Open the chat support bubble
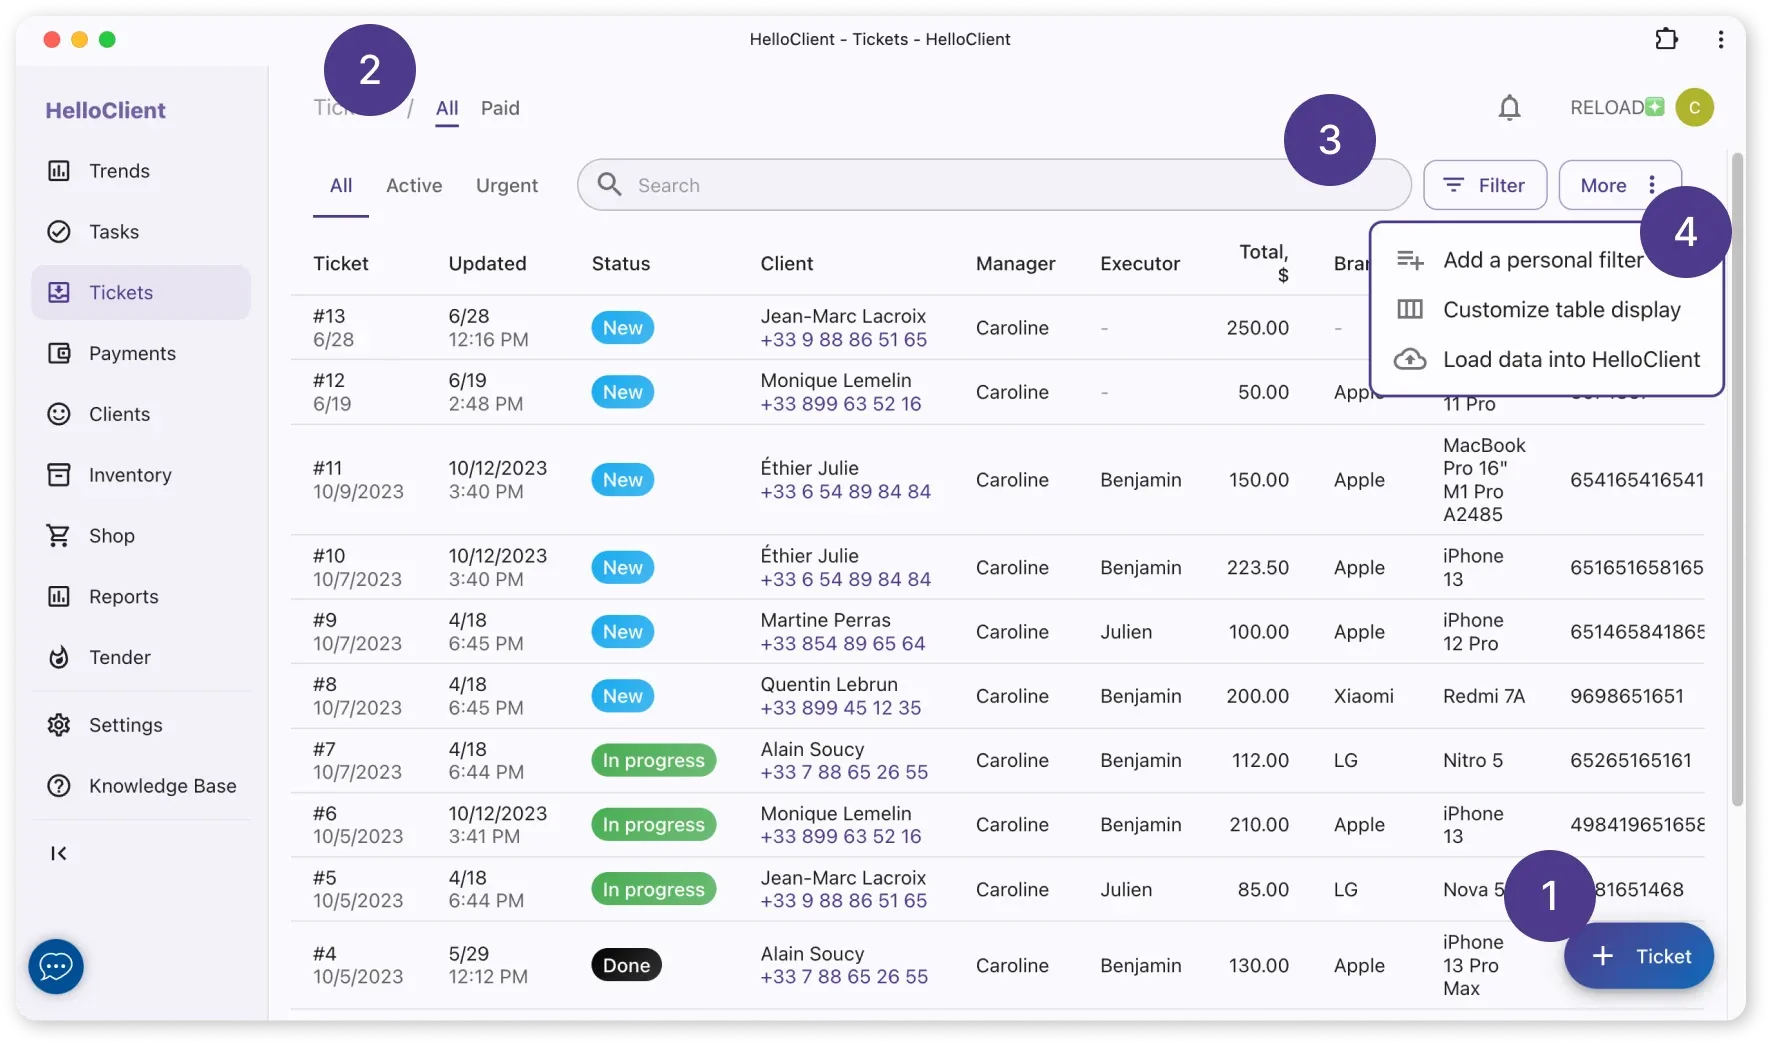1770x1046 pixels. click(55, 966)
